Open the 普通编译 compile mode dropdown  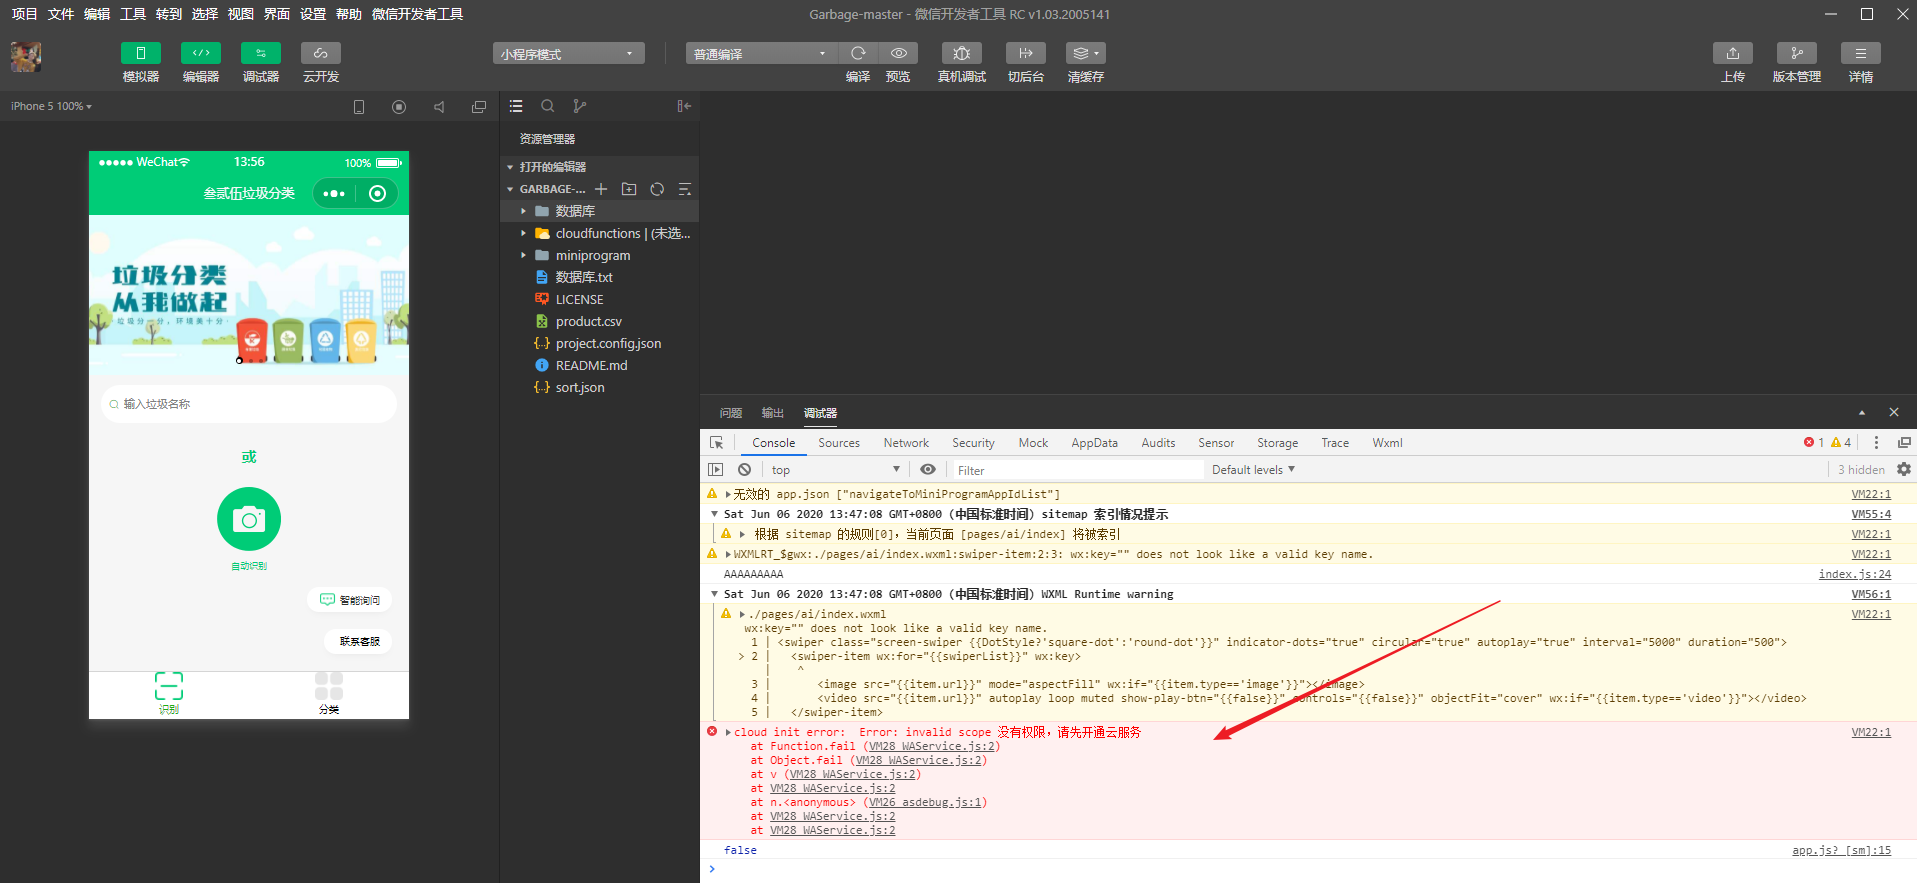[761, 54]
